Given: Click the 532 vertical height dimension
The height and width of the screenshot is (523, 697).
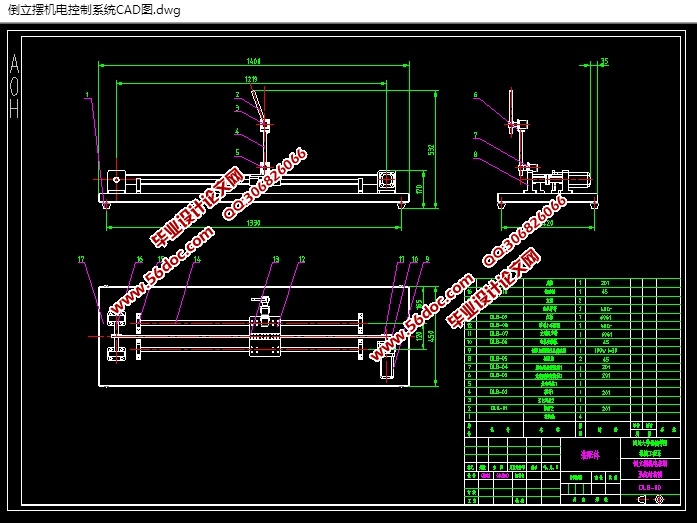Looking at the screenshot, I should (431, 150).
